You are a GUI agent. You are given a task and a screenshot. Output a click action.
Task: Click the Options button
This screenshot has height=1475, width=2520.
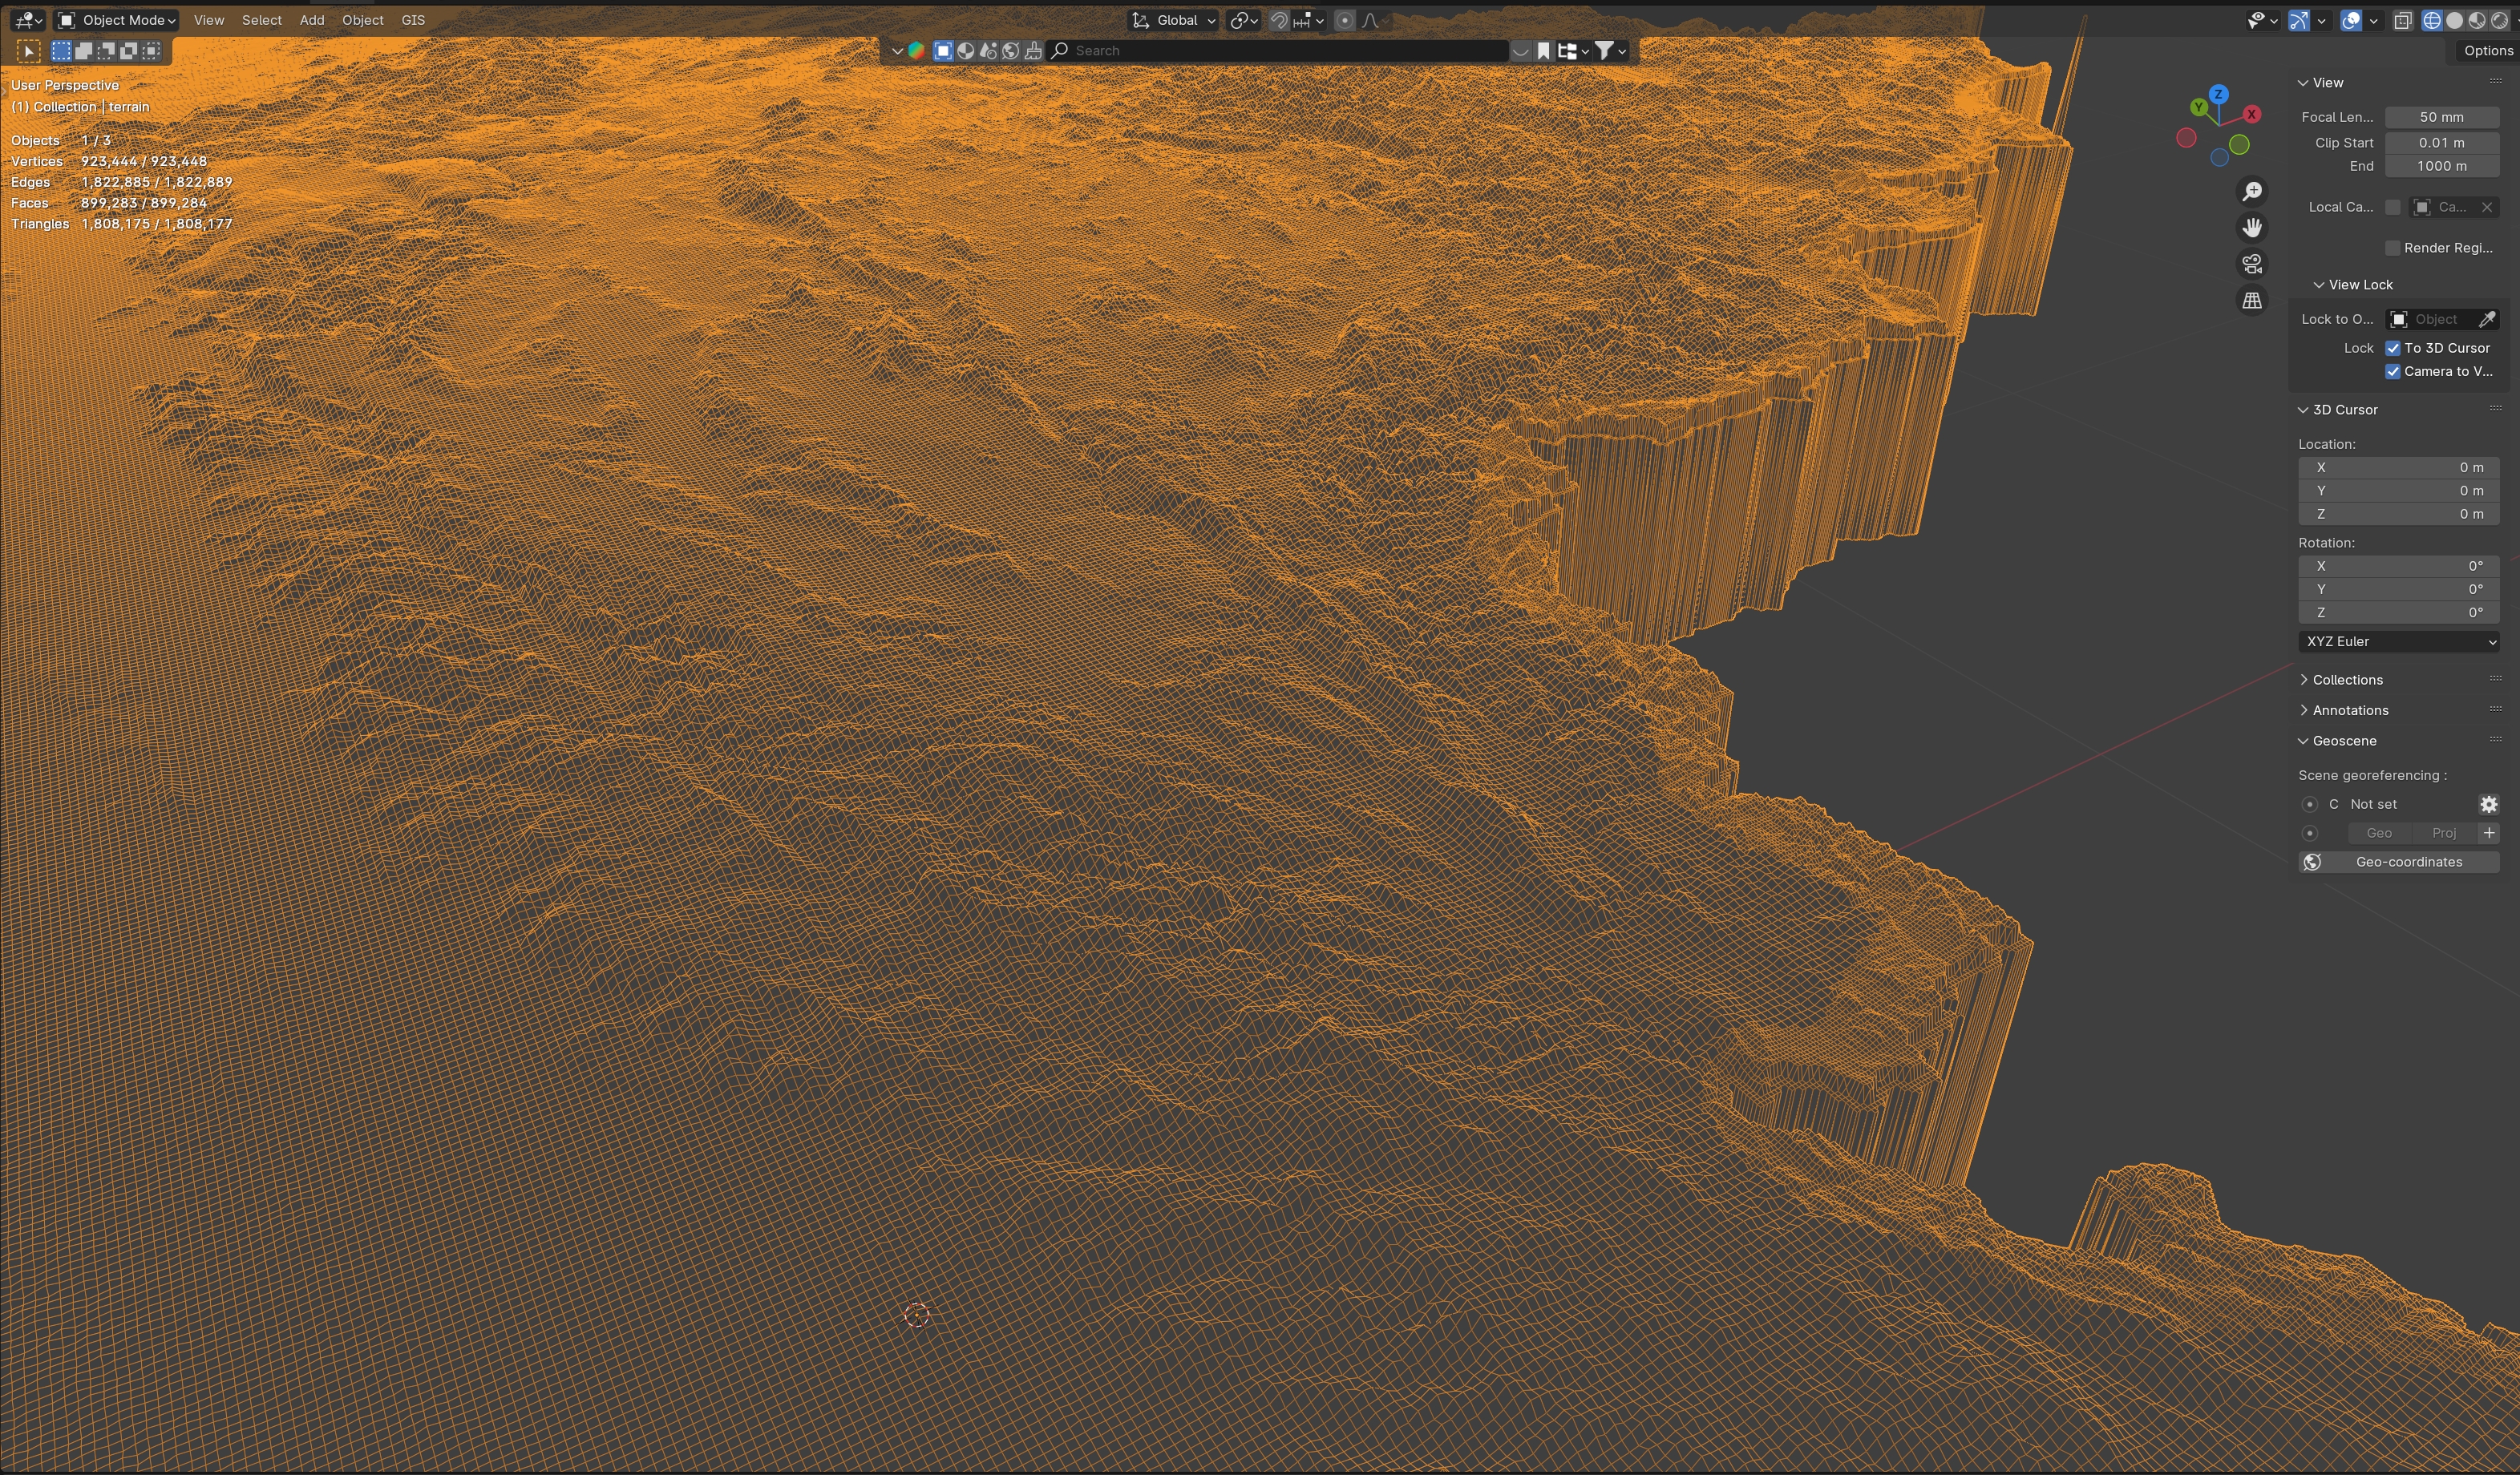click(x=2487, y=50)
